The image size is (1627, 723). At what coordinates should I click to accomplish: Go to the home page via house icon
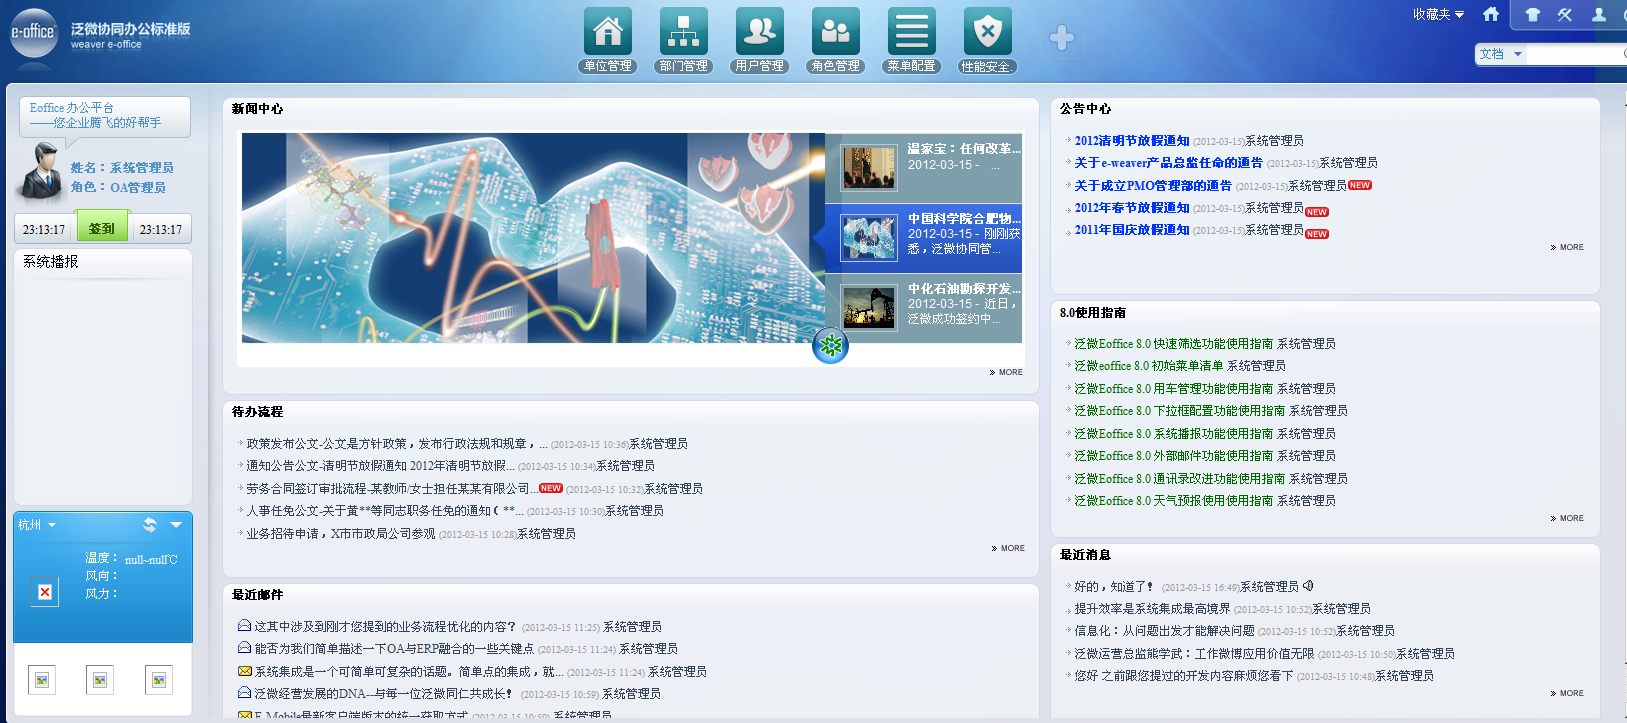click(x=1491, y=14)
